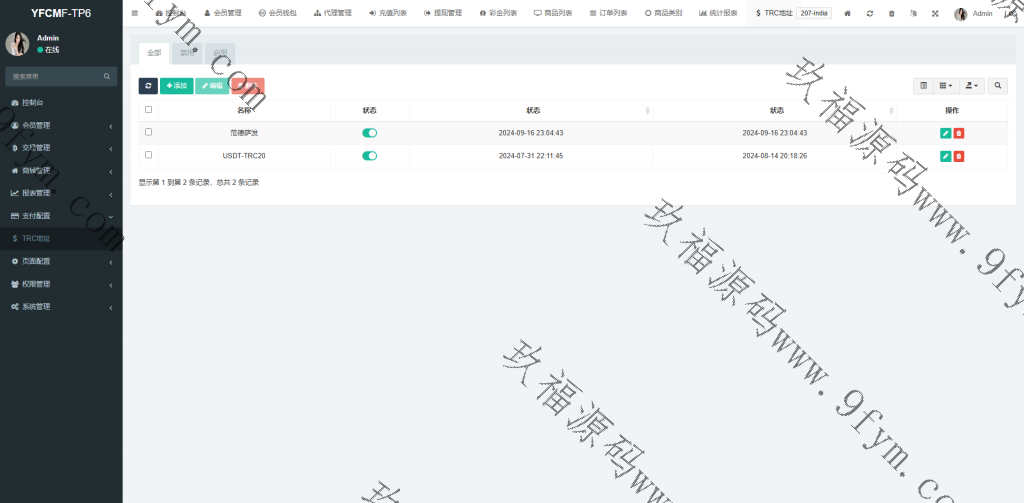The image size is (1024, 503).
Task: Delete the USDT-TRC20 row with trash icon
Action: pos(959,156)
